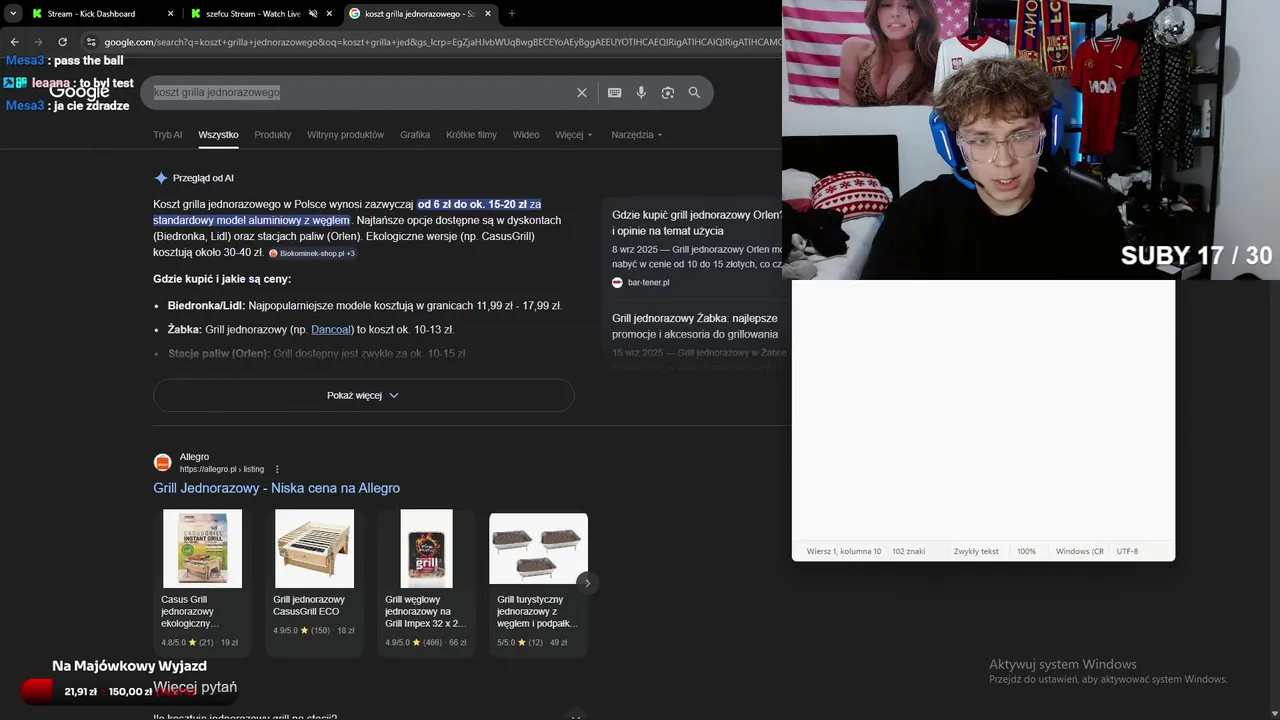Image resolution: width=1280 pixels, height=720 pixels.
Task: Show next Allegro products with arrow
Action: 587,583
